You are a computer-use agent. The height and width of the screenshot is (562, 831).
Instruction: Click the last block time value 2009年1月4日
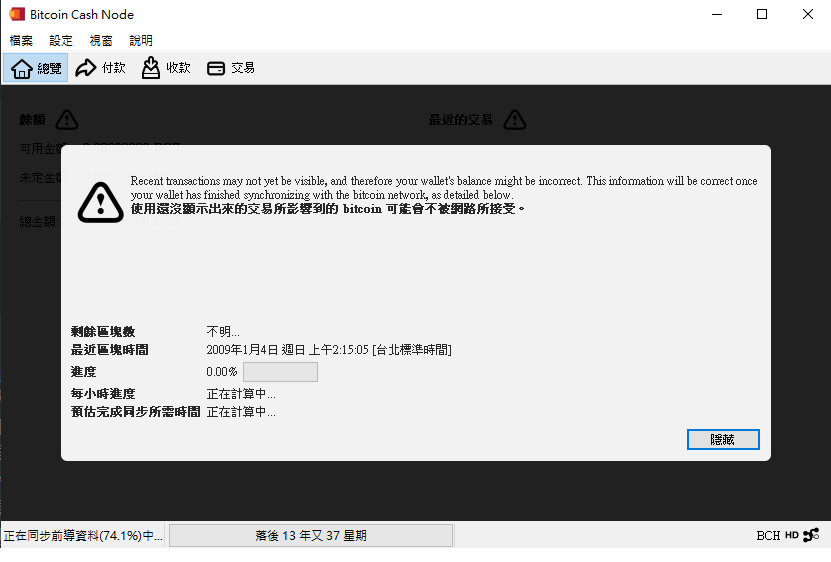tap(329, 350)
